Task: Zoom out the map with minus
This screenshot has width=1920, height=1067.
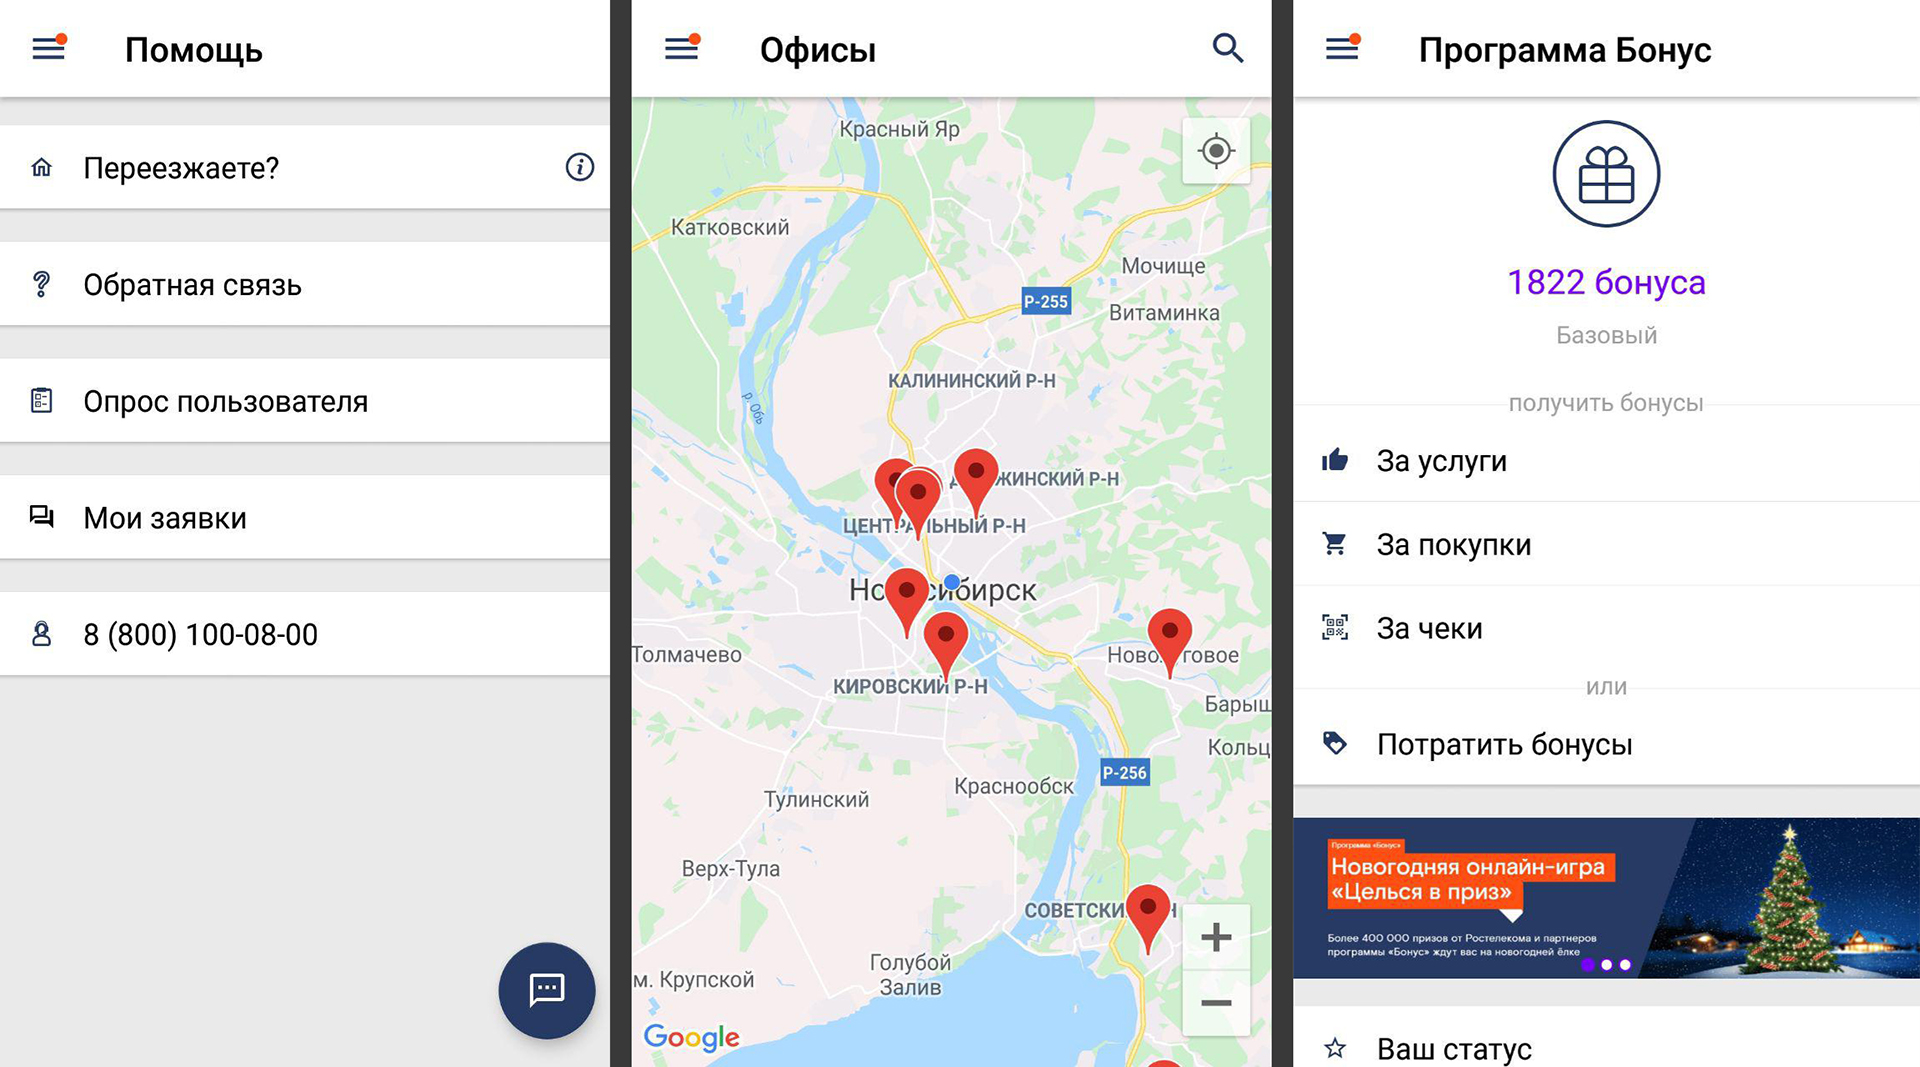Action: coord(1215,1003)
